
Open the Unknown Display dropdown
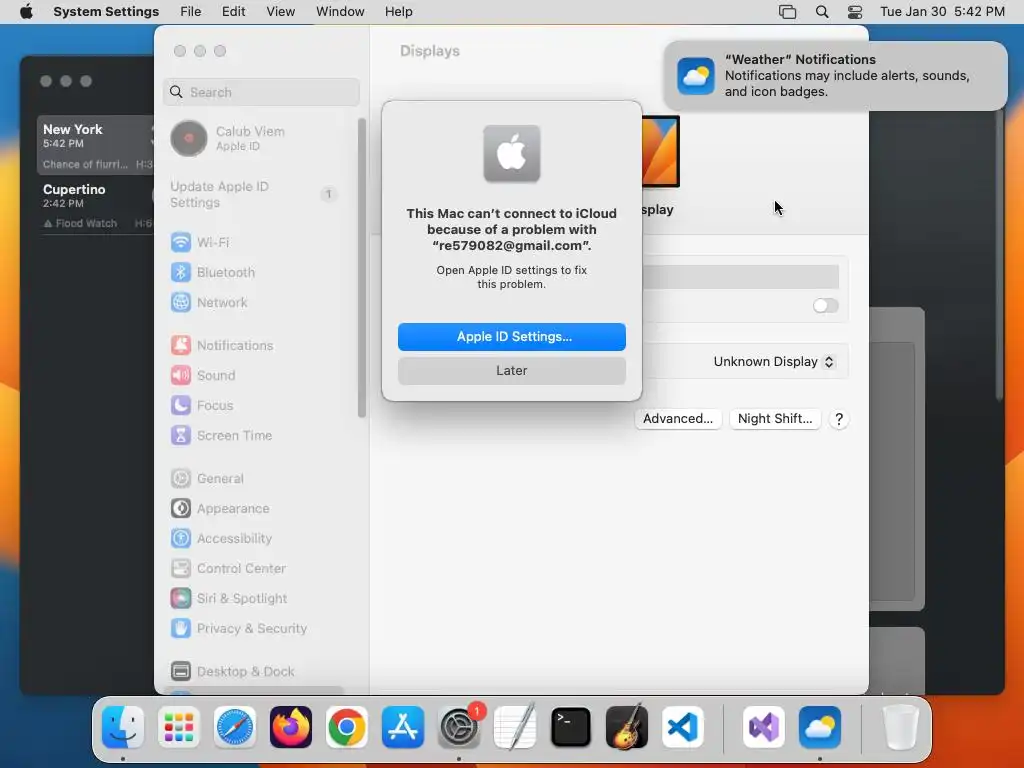tap(774, 362)
